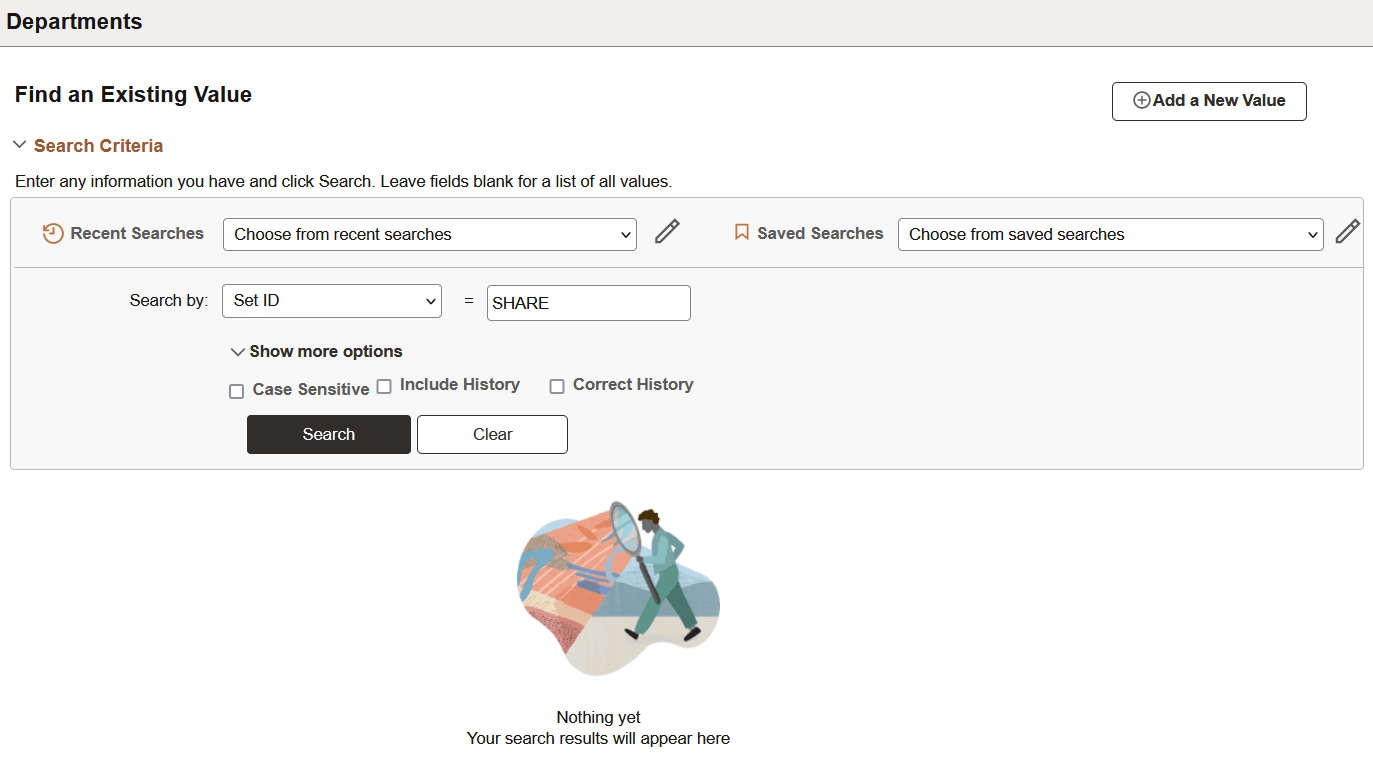Screen dimensions: 1373x758
Task: Check the Include History option
Action: [x=384, y=385]
